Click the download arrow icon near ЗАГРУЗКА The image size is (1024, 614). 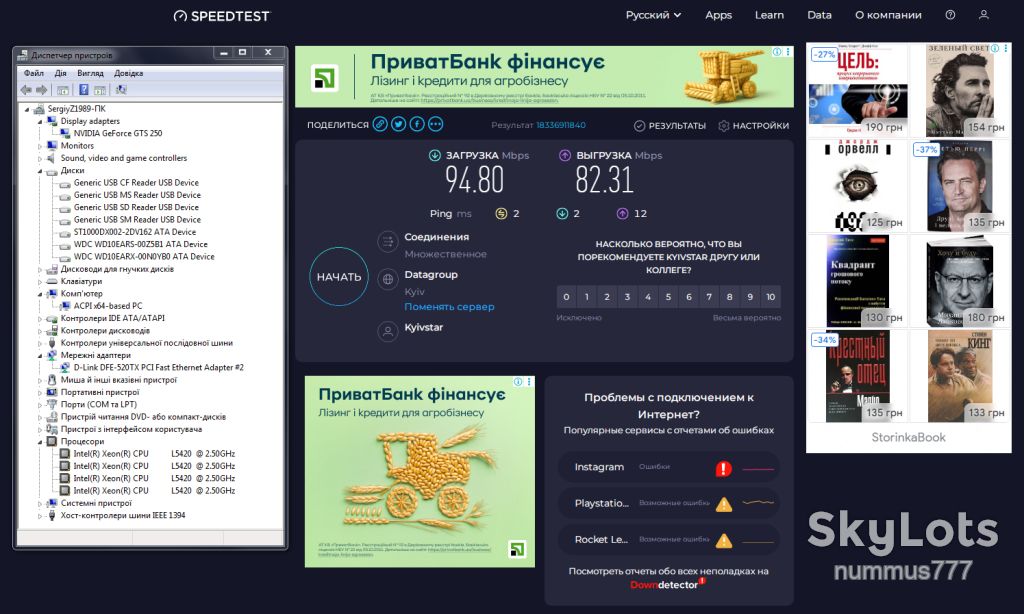pyautogui.click(x=434, y=155)
